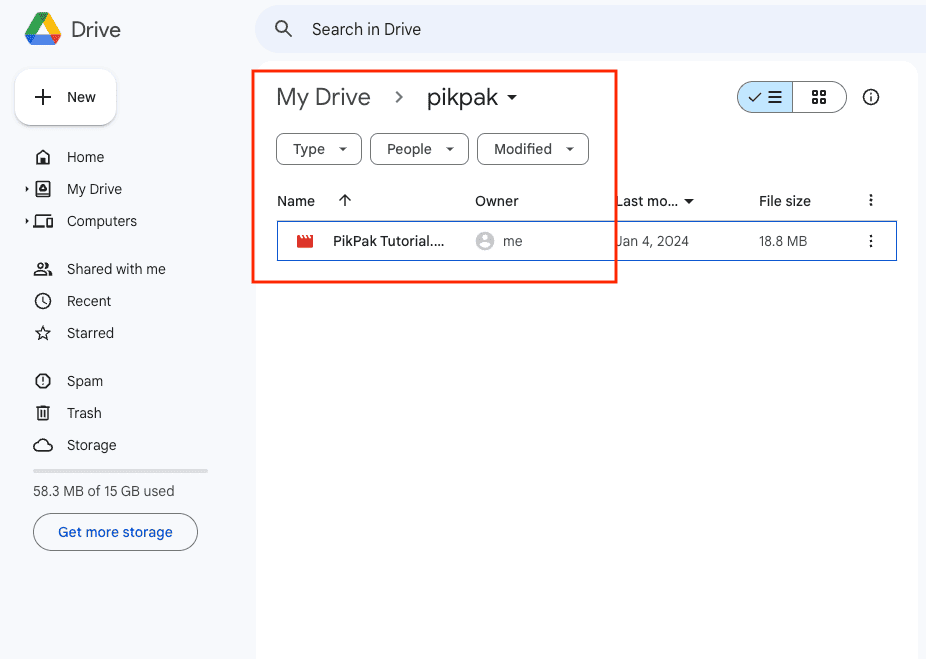Image resolution: width=926 pixels, height=659 pixels.
Task: Click the 18.8 MB size cell
Action: click(783, 241)
